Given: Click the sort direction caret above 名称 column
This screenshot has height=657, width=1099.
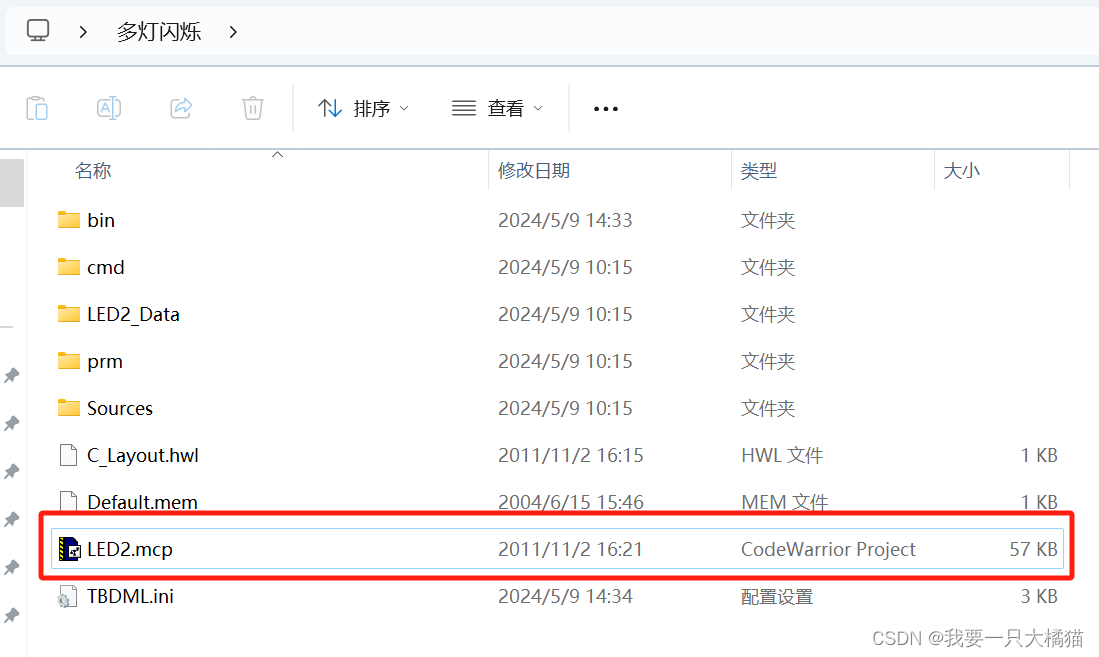Looking at the screenshot, I should pyautogui.click(x=277, y=154).
